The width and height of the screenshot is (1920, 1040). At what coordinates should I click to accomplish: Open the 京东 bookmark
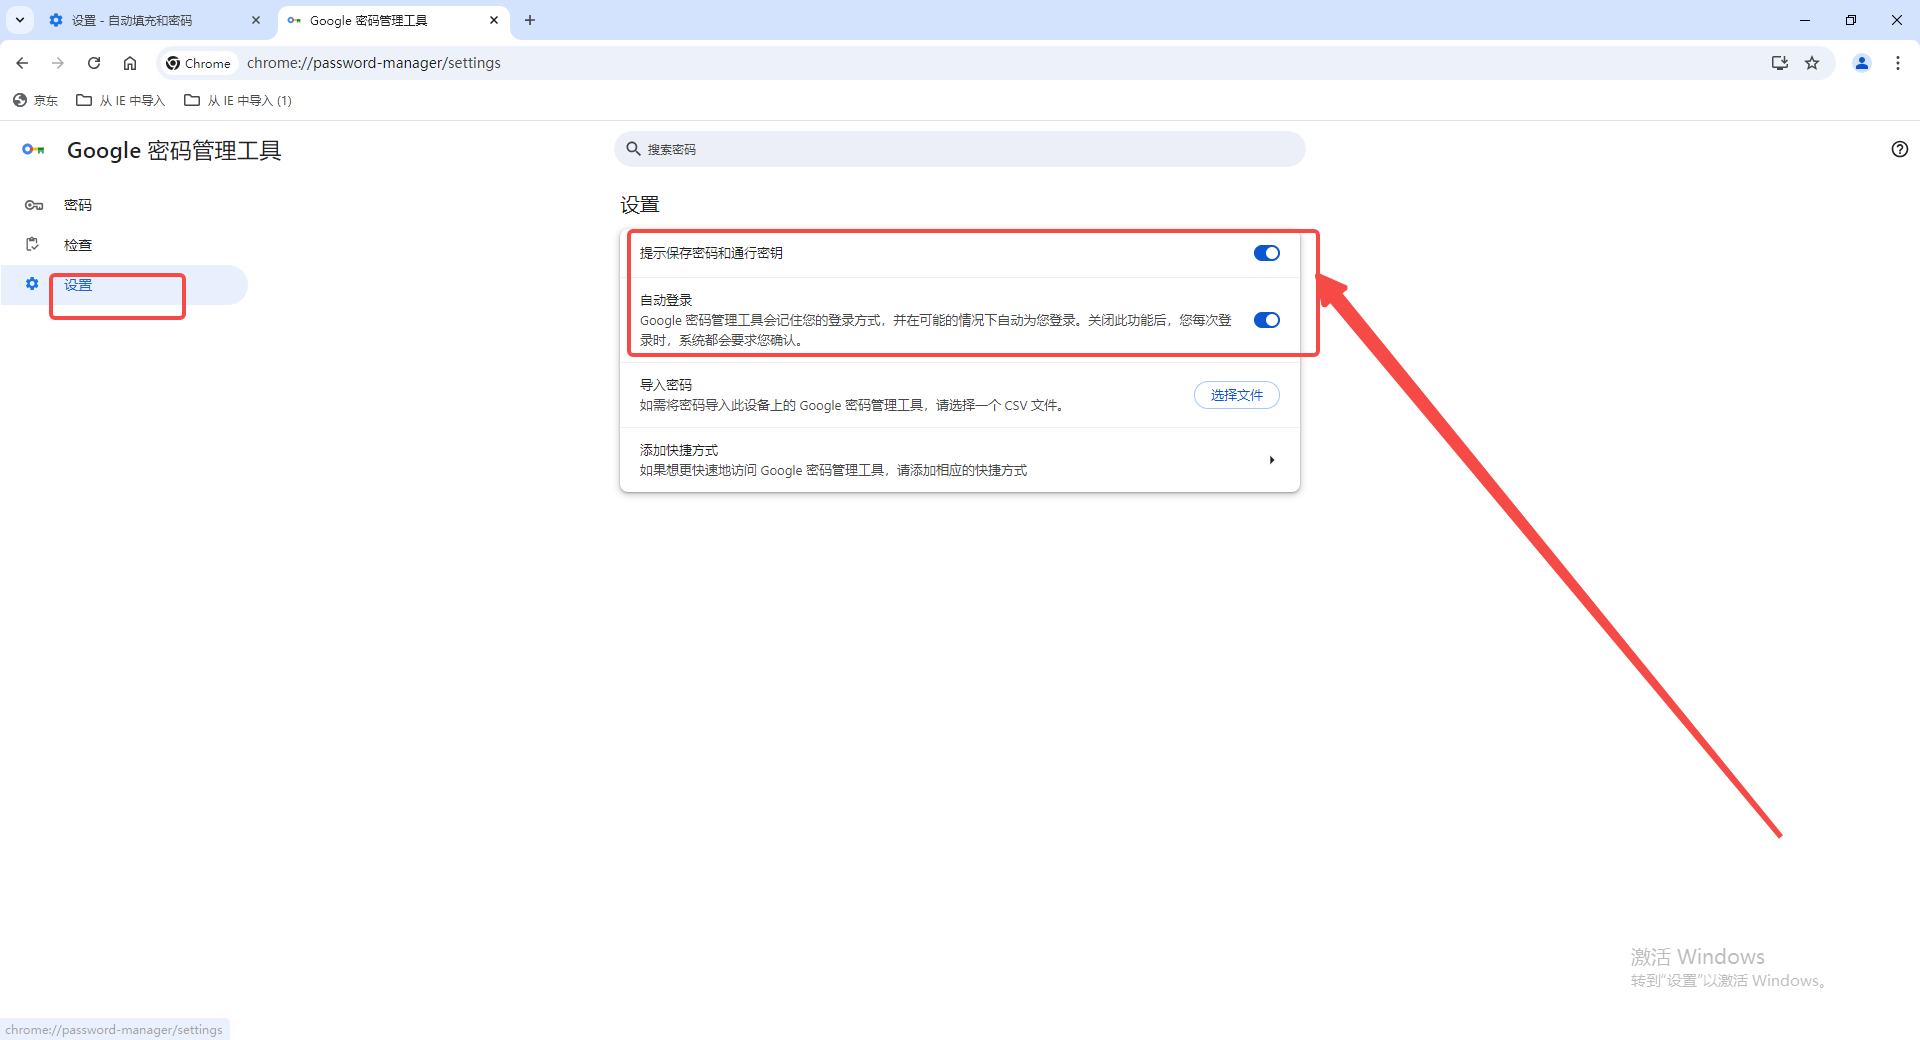(35, 100)
